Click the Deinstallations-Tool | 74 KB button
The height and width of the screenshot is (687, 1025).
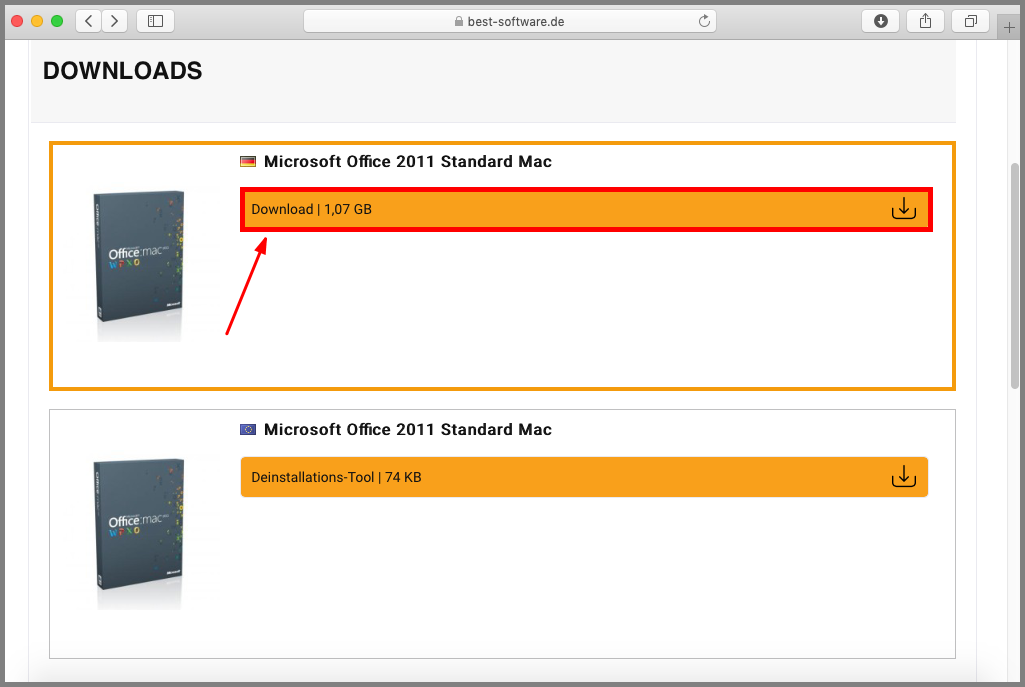click(584, 477)
